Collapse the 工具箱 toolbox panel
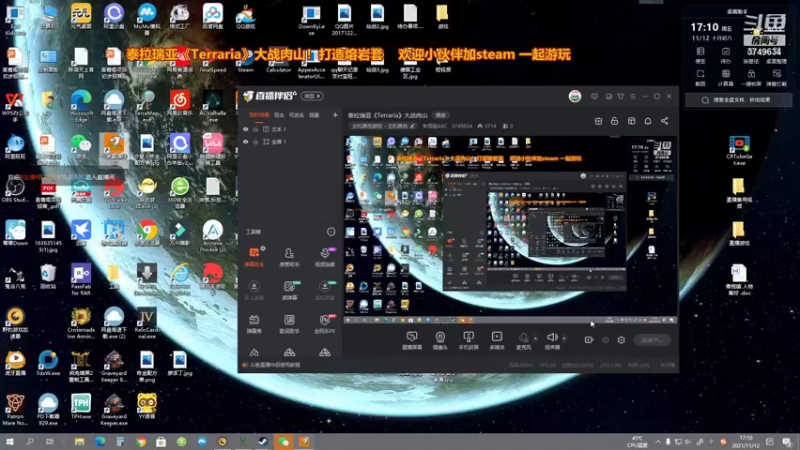 click(331, 232)
